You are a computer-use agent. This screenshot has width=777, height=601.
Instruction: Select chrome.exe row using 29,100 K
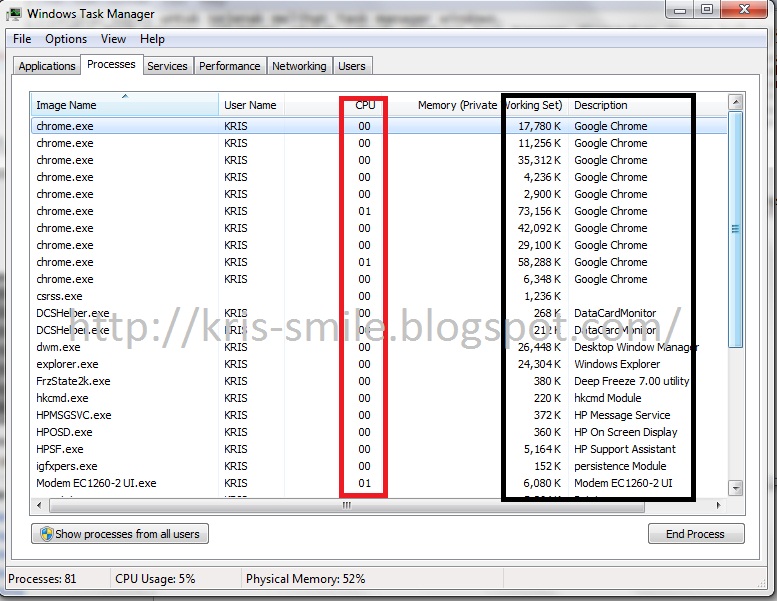click(x=379, y=245)
